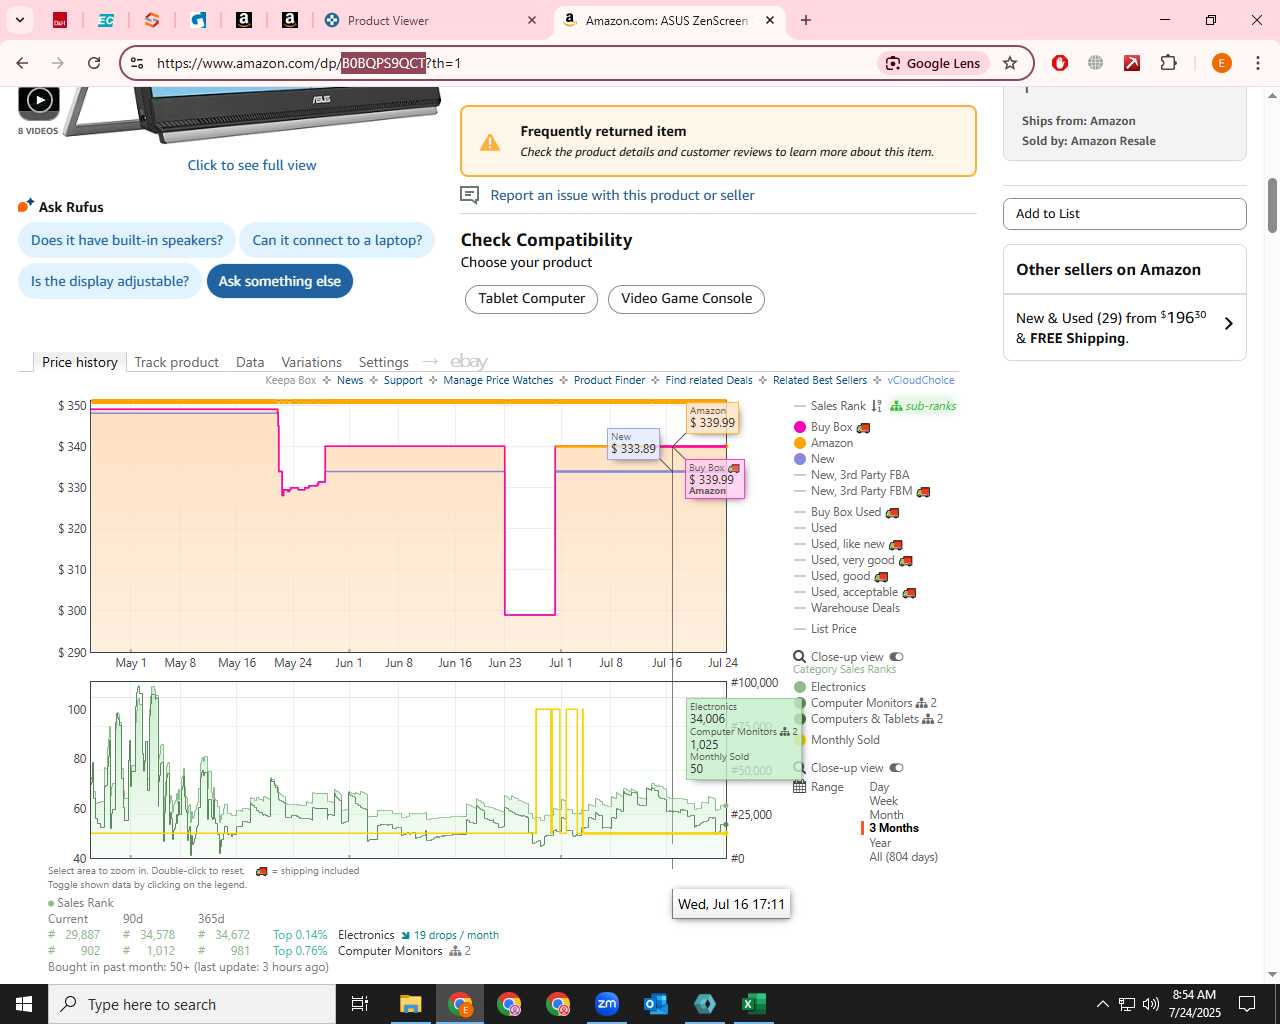1280x1024 pixels.
Task: Toggle price chart Close-up view switch
Action: (896, 657)
